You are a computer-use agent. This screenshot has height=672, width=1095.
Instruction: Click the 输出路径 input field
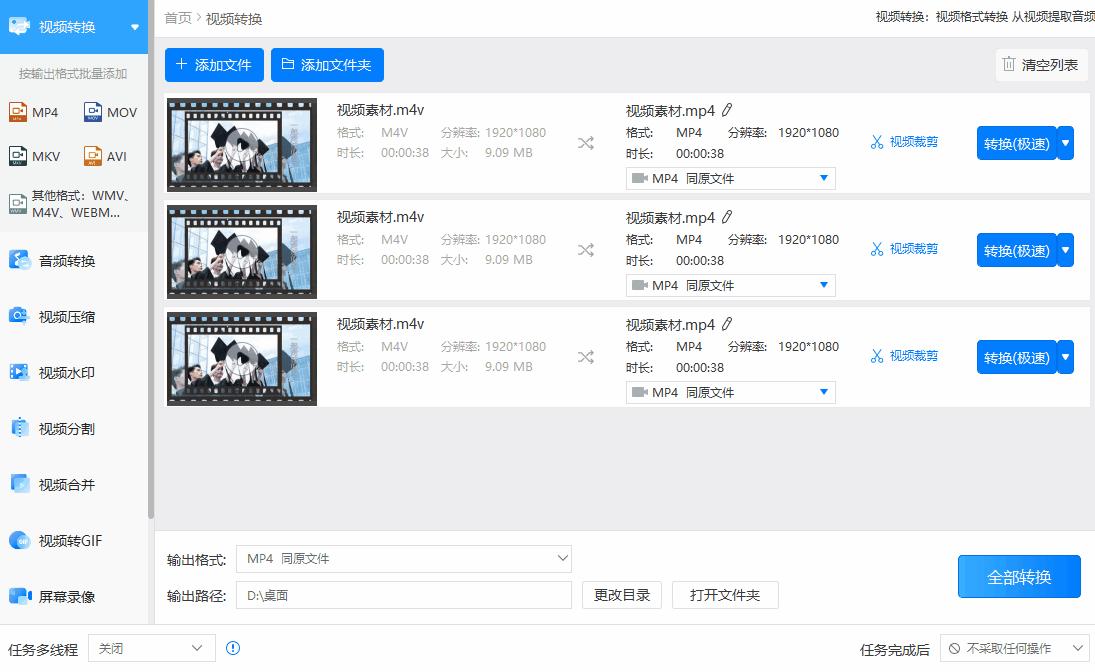click(x=403, y=595)
